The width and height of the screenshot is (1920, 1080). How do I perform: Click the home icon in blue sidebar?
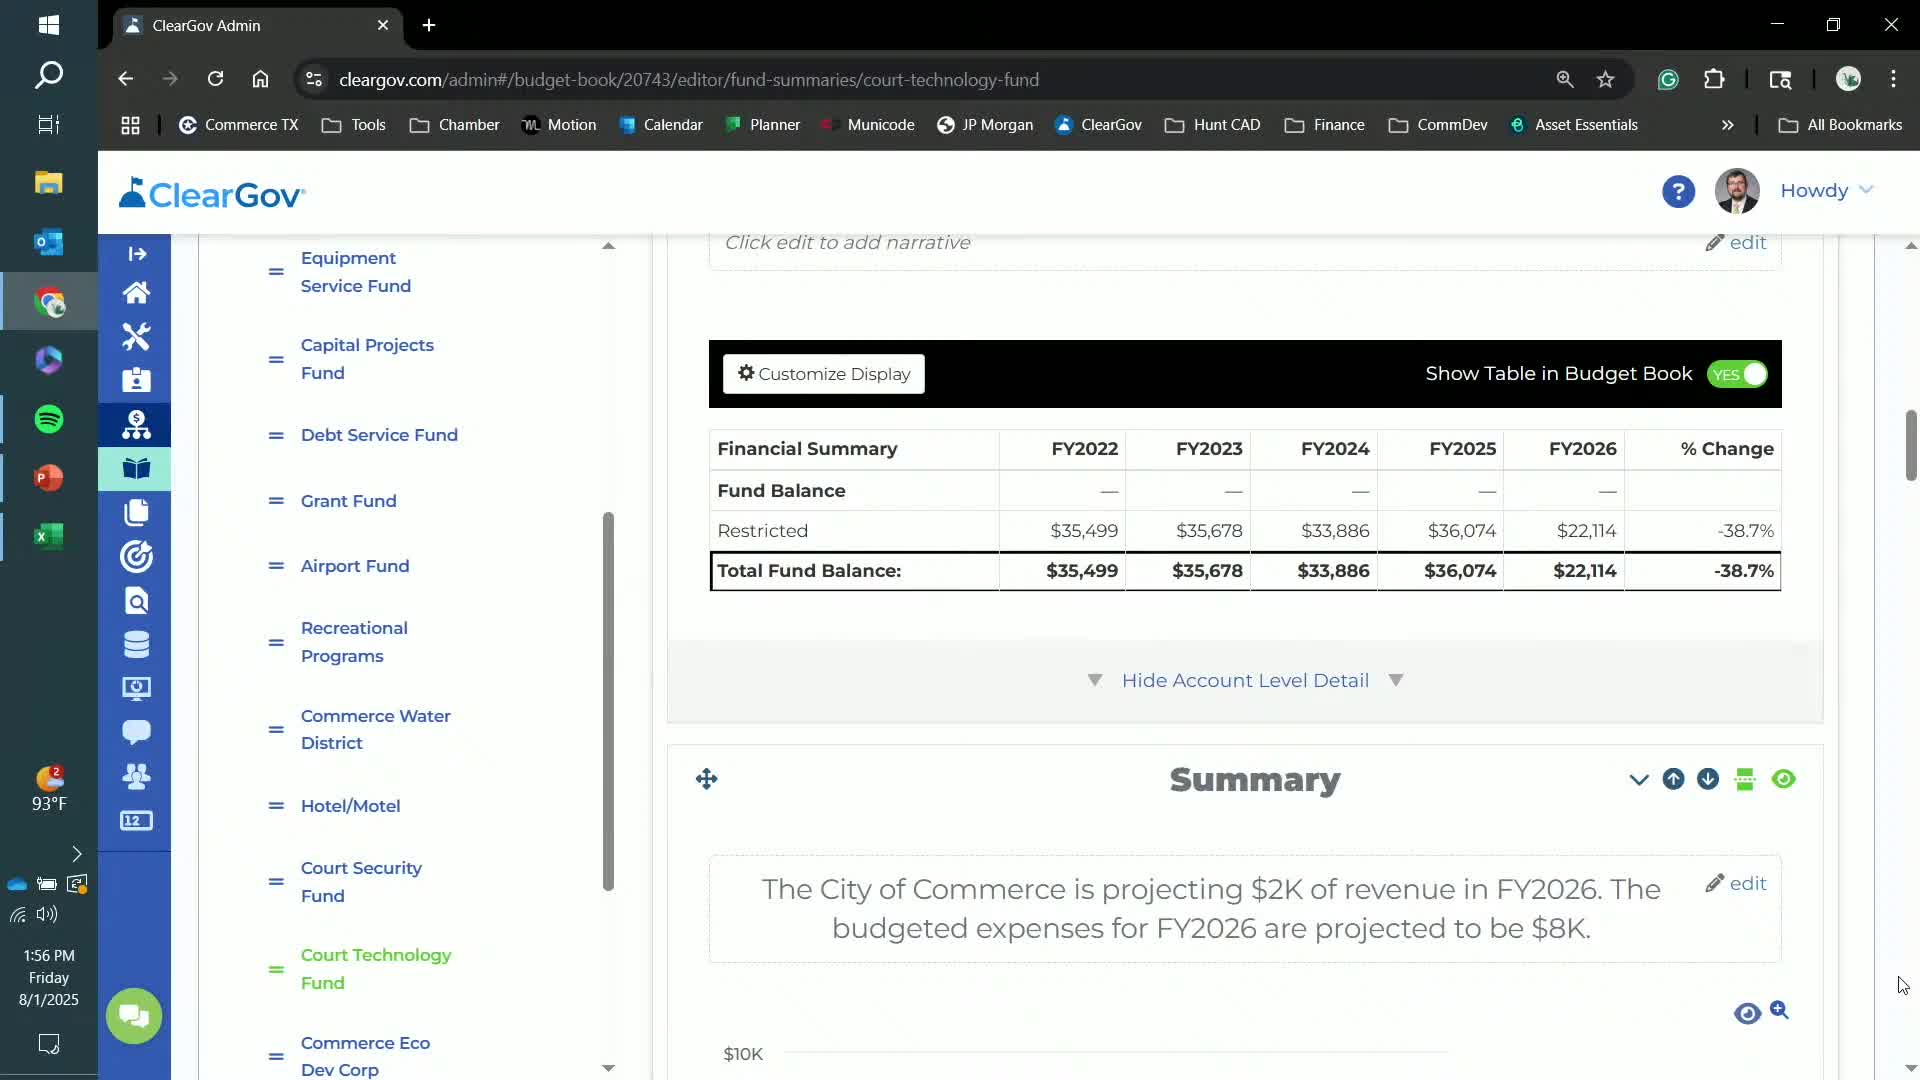pyautogui.click(x=136, y=293)
